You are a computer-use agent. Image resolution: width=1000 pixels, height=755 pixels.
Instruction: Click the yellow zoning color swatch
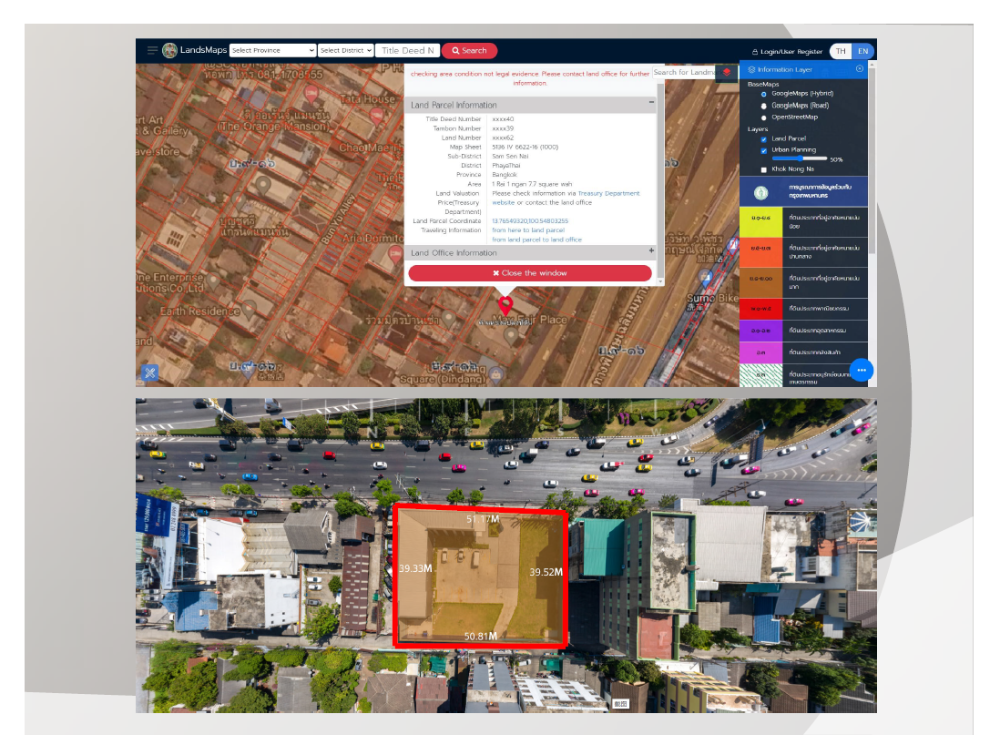(761, 221)
